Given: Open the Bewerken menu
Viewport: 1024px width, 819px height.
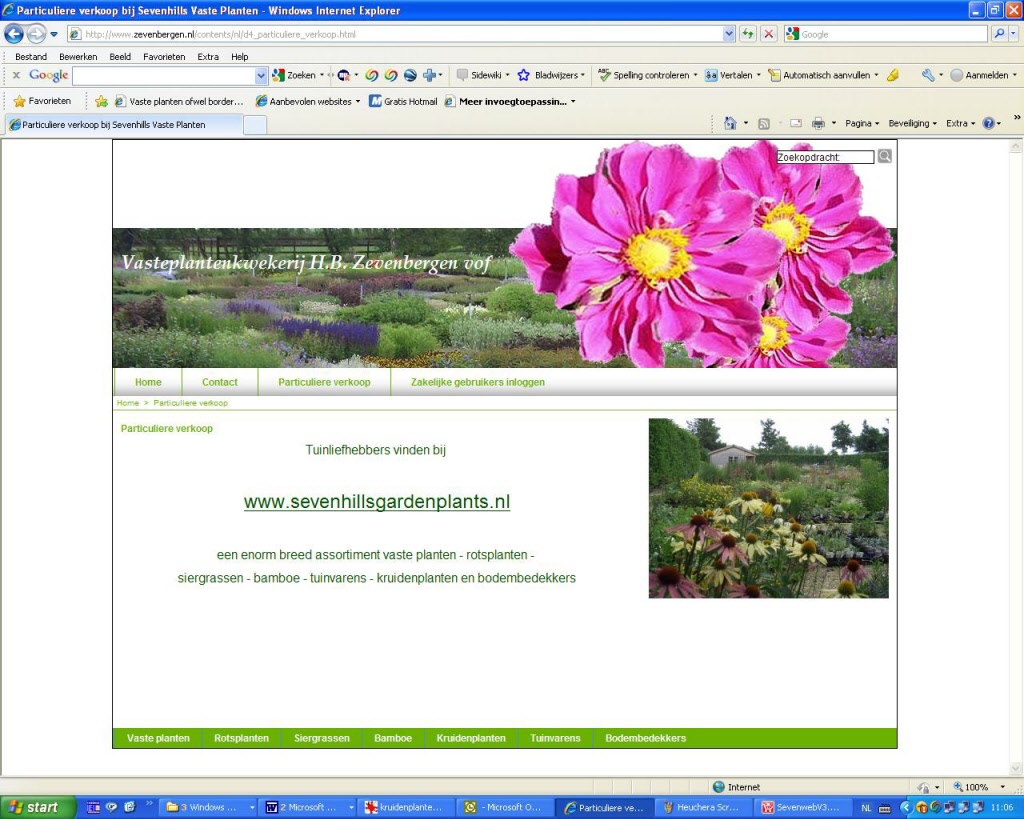Looking at the screenshot, I should click(x=78, y=57).
